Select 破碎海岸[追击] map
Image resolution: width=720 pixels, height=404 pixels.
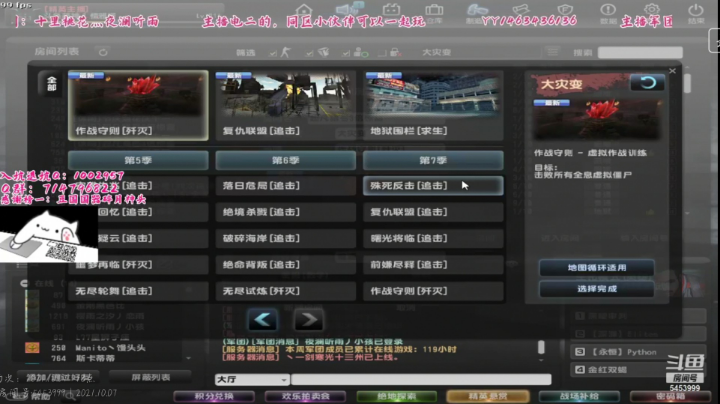286,238
